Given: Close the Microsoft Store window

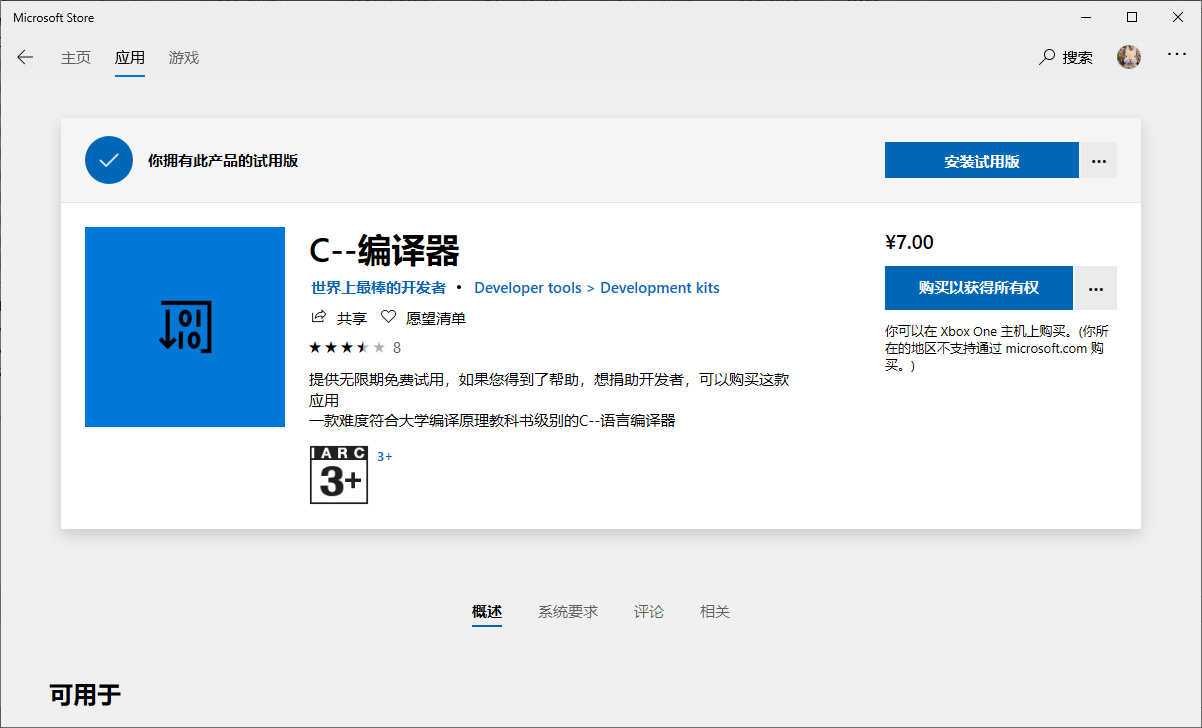Looking at the screenshot, I should tap(1178, 17).
